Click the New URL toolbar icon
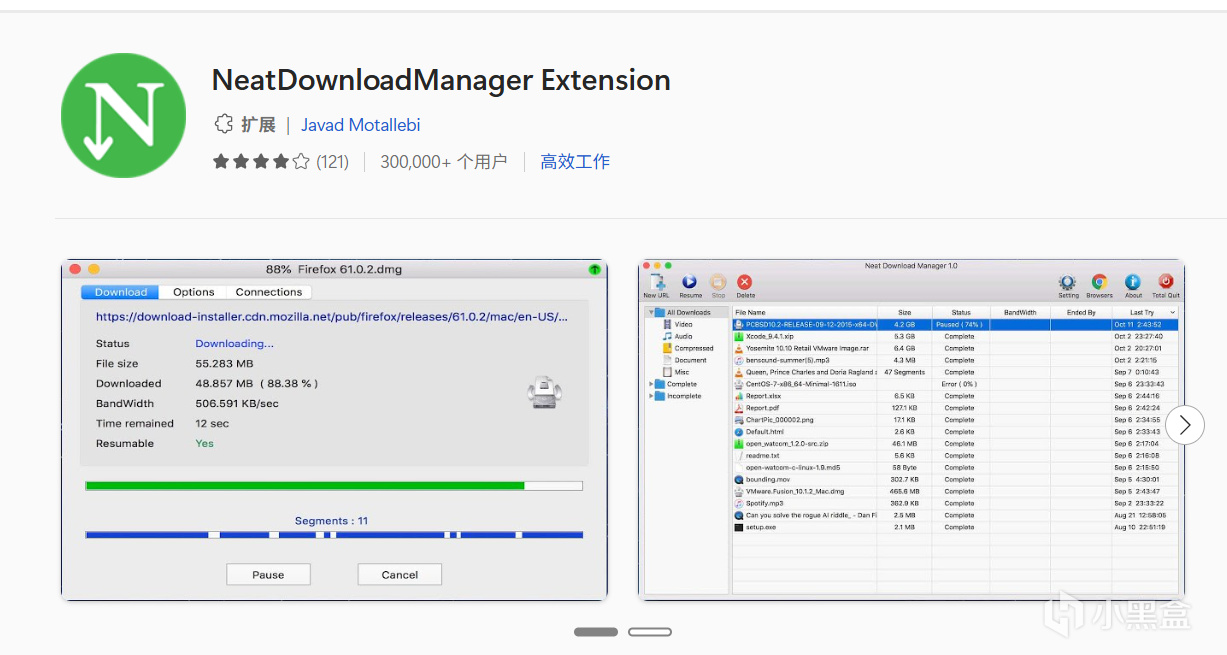1227x655 pixels. coord(657,286)
